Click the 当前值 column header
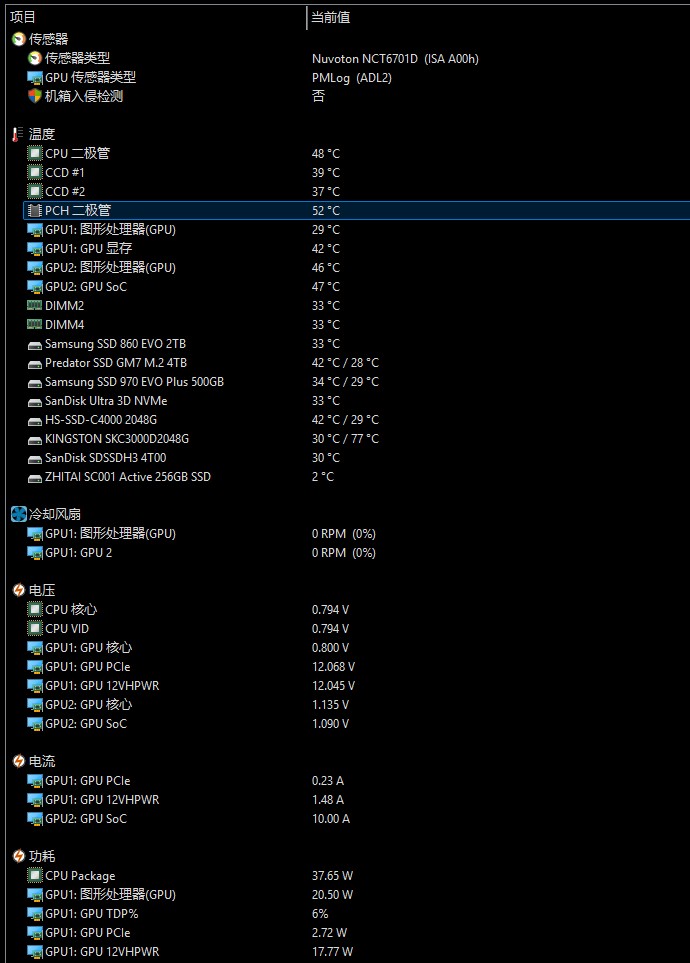This screenshot has height=963, width=690. tap(331, 17)
